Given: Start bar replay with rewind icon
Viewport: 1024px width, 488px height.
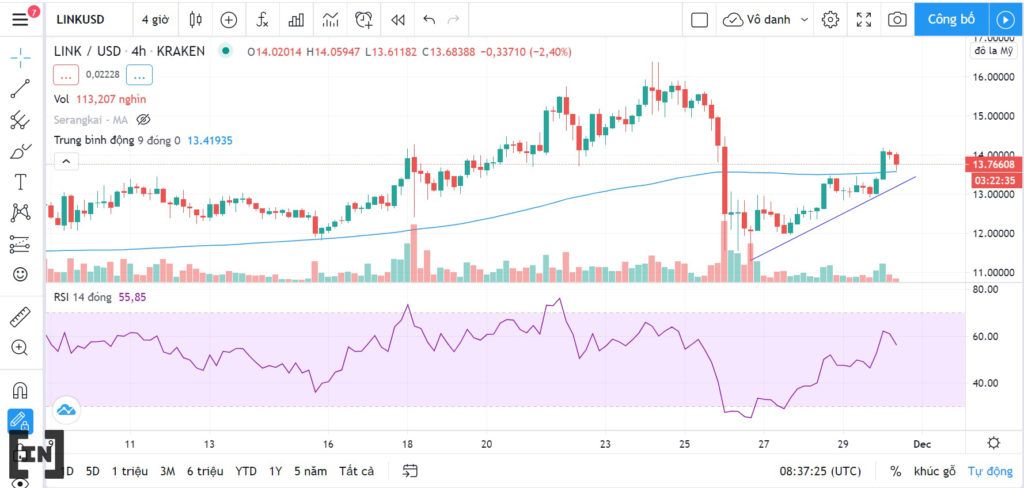Looking at the screenshot, I should click(397, 20).
